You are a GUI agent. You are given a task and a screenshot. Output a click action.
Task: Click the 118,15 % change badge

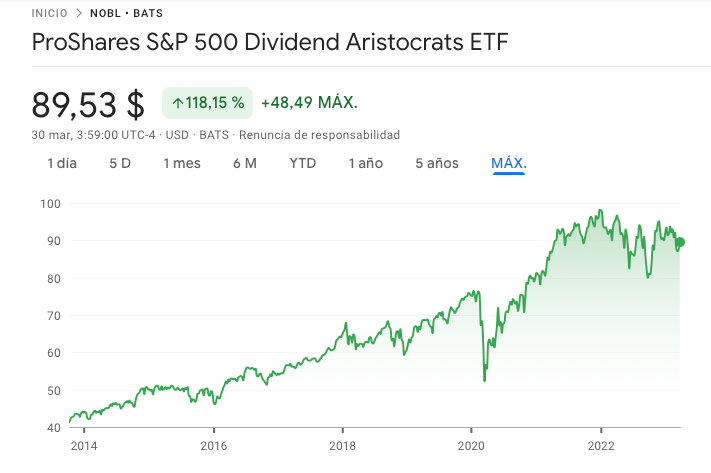(207, 103)
